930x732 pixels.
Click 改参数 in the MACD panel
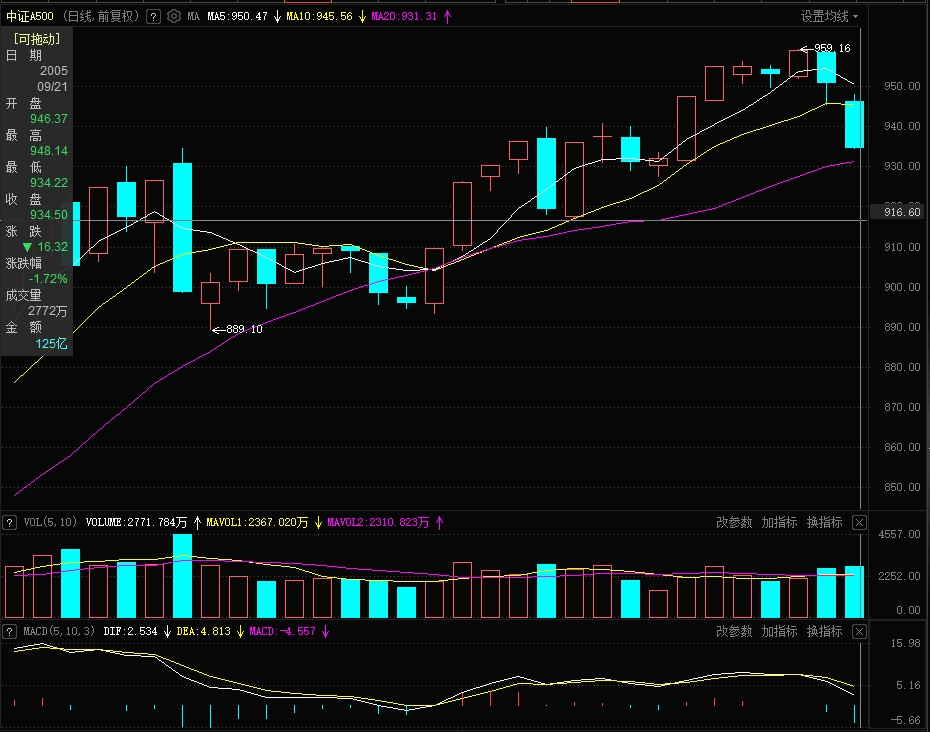(x=734, y=631)
